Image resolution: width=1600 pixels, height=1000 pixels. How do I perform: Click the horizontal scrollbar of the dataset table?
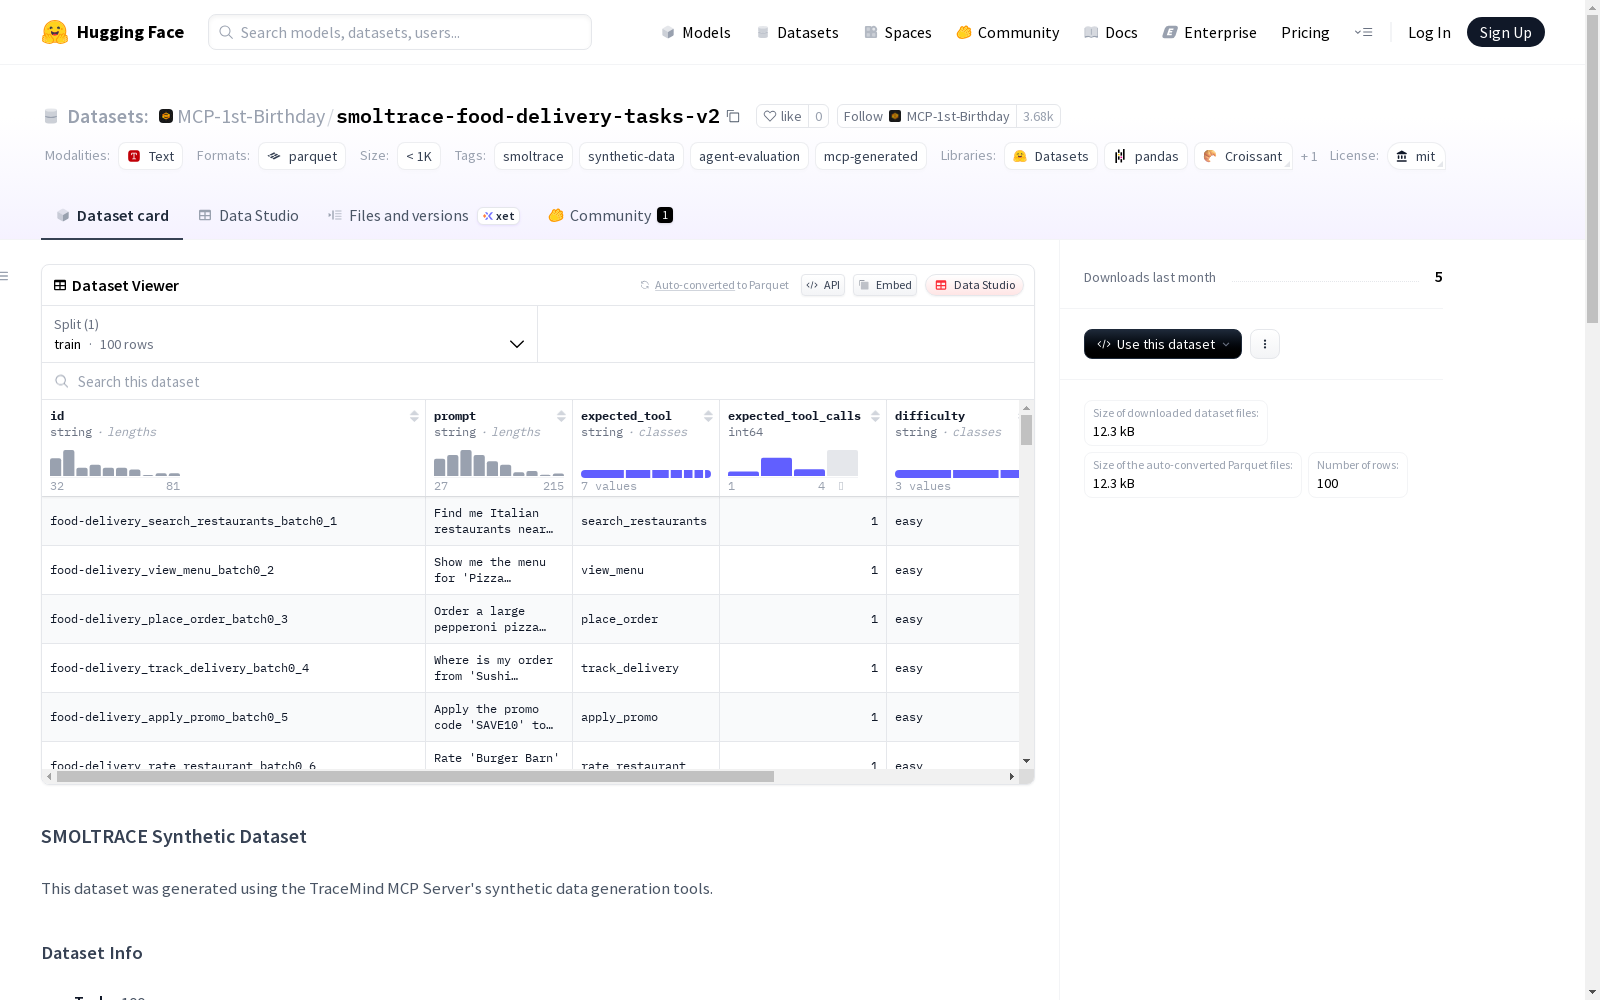pyautogui.click(x=415, y=776)
